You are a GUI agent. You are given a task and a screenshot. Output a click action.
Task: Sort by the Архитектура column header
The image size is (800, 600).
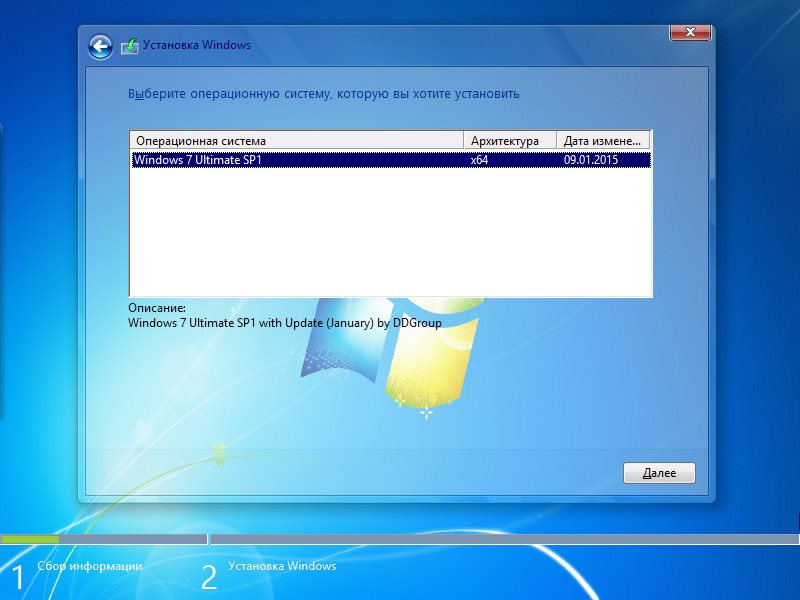[508, 140]
